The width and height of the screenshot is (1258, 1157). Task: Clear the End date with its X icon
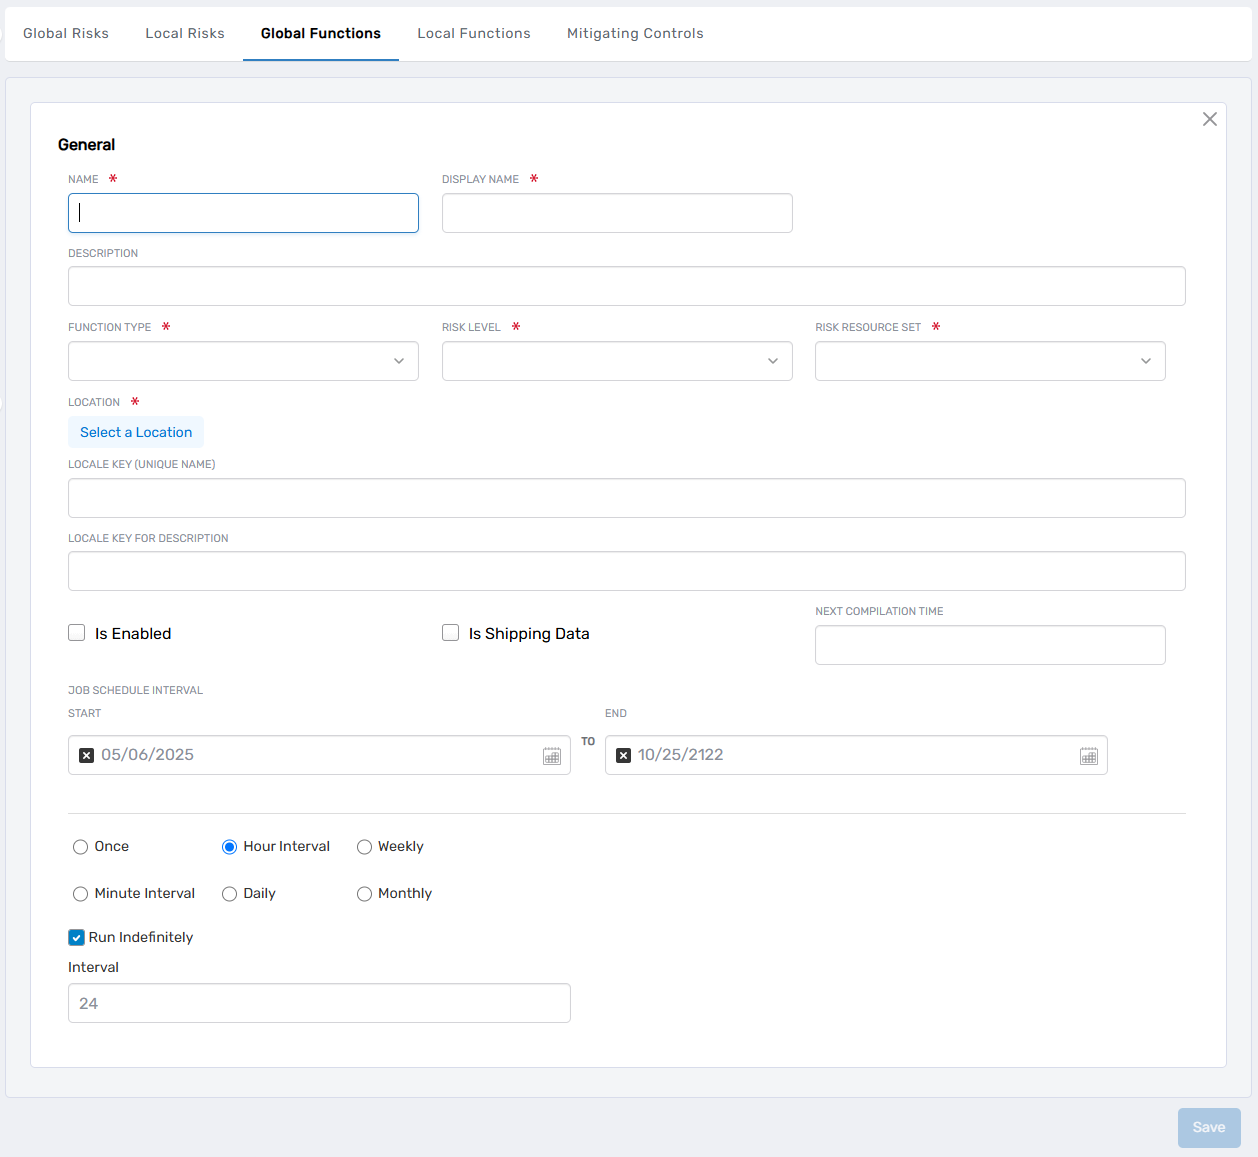(623, 755)
